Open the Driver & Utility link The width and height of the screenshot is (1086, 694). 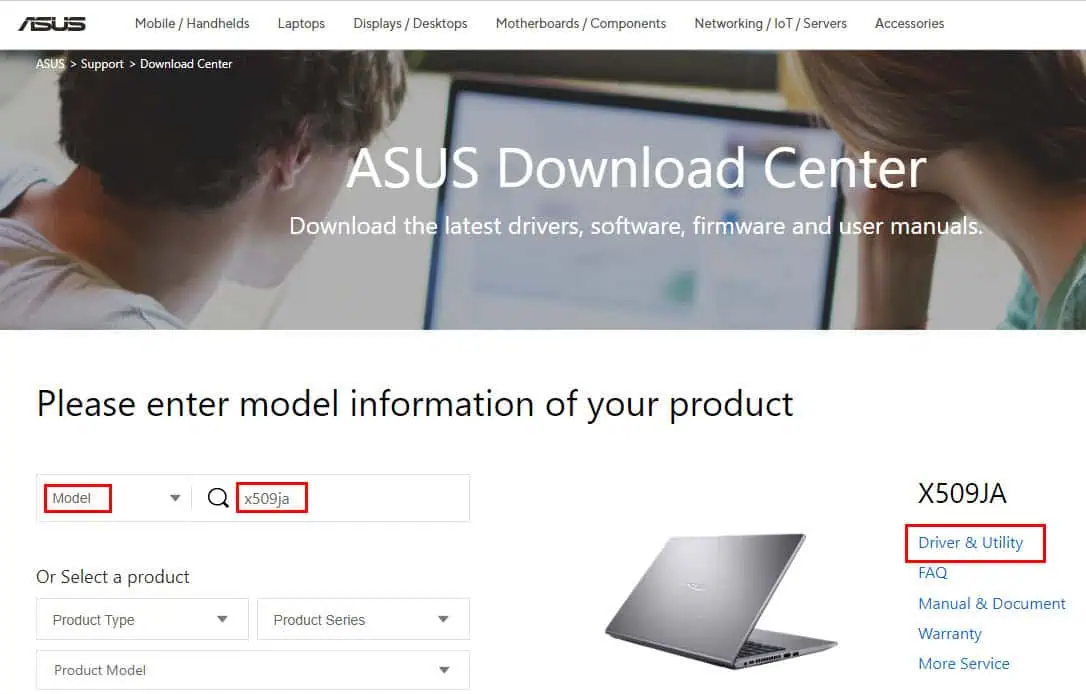click(x=970, y=542)
